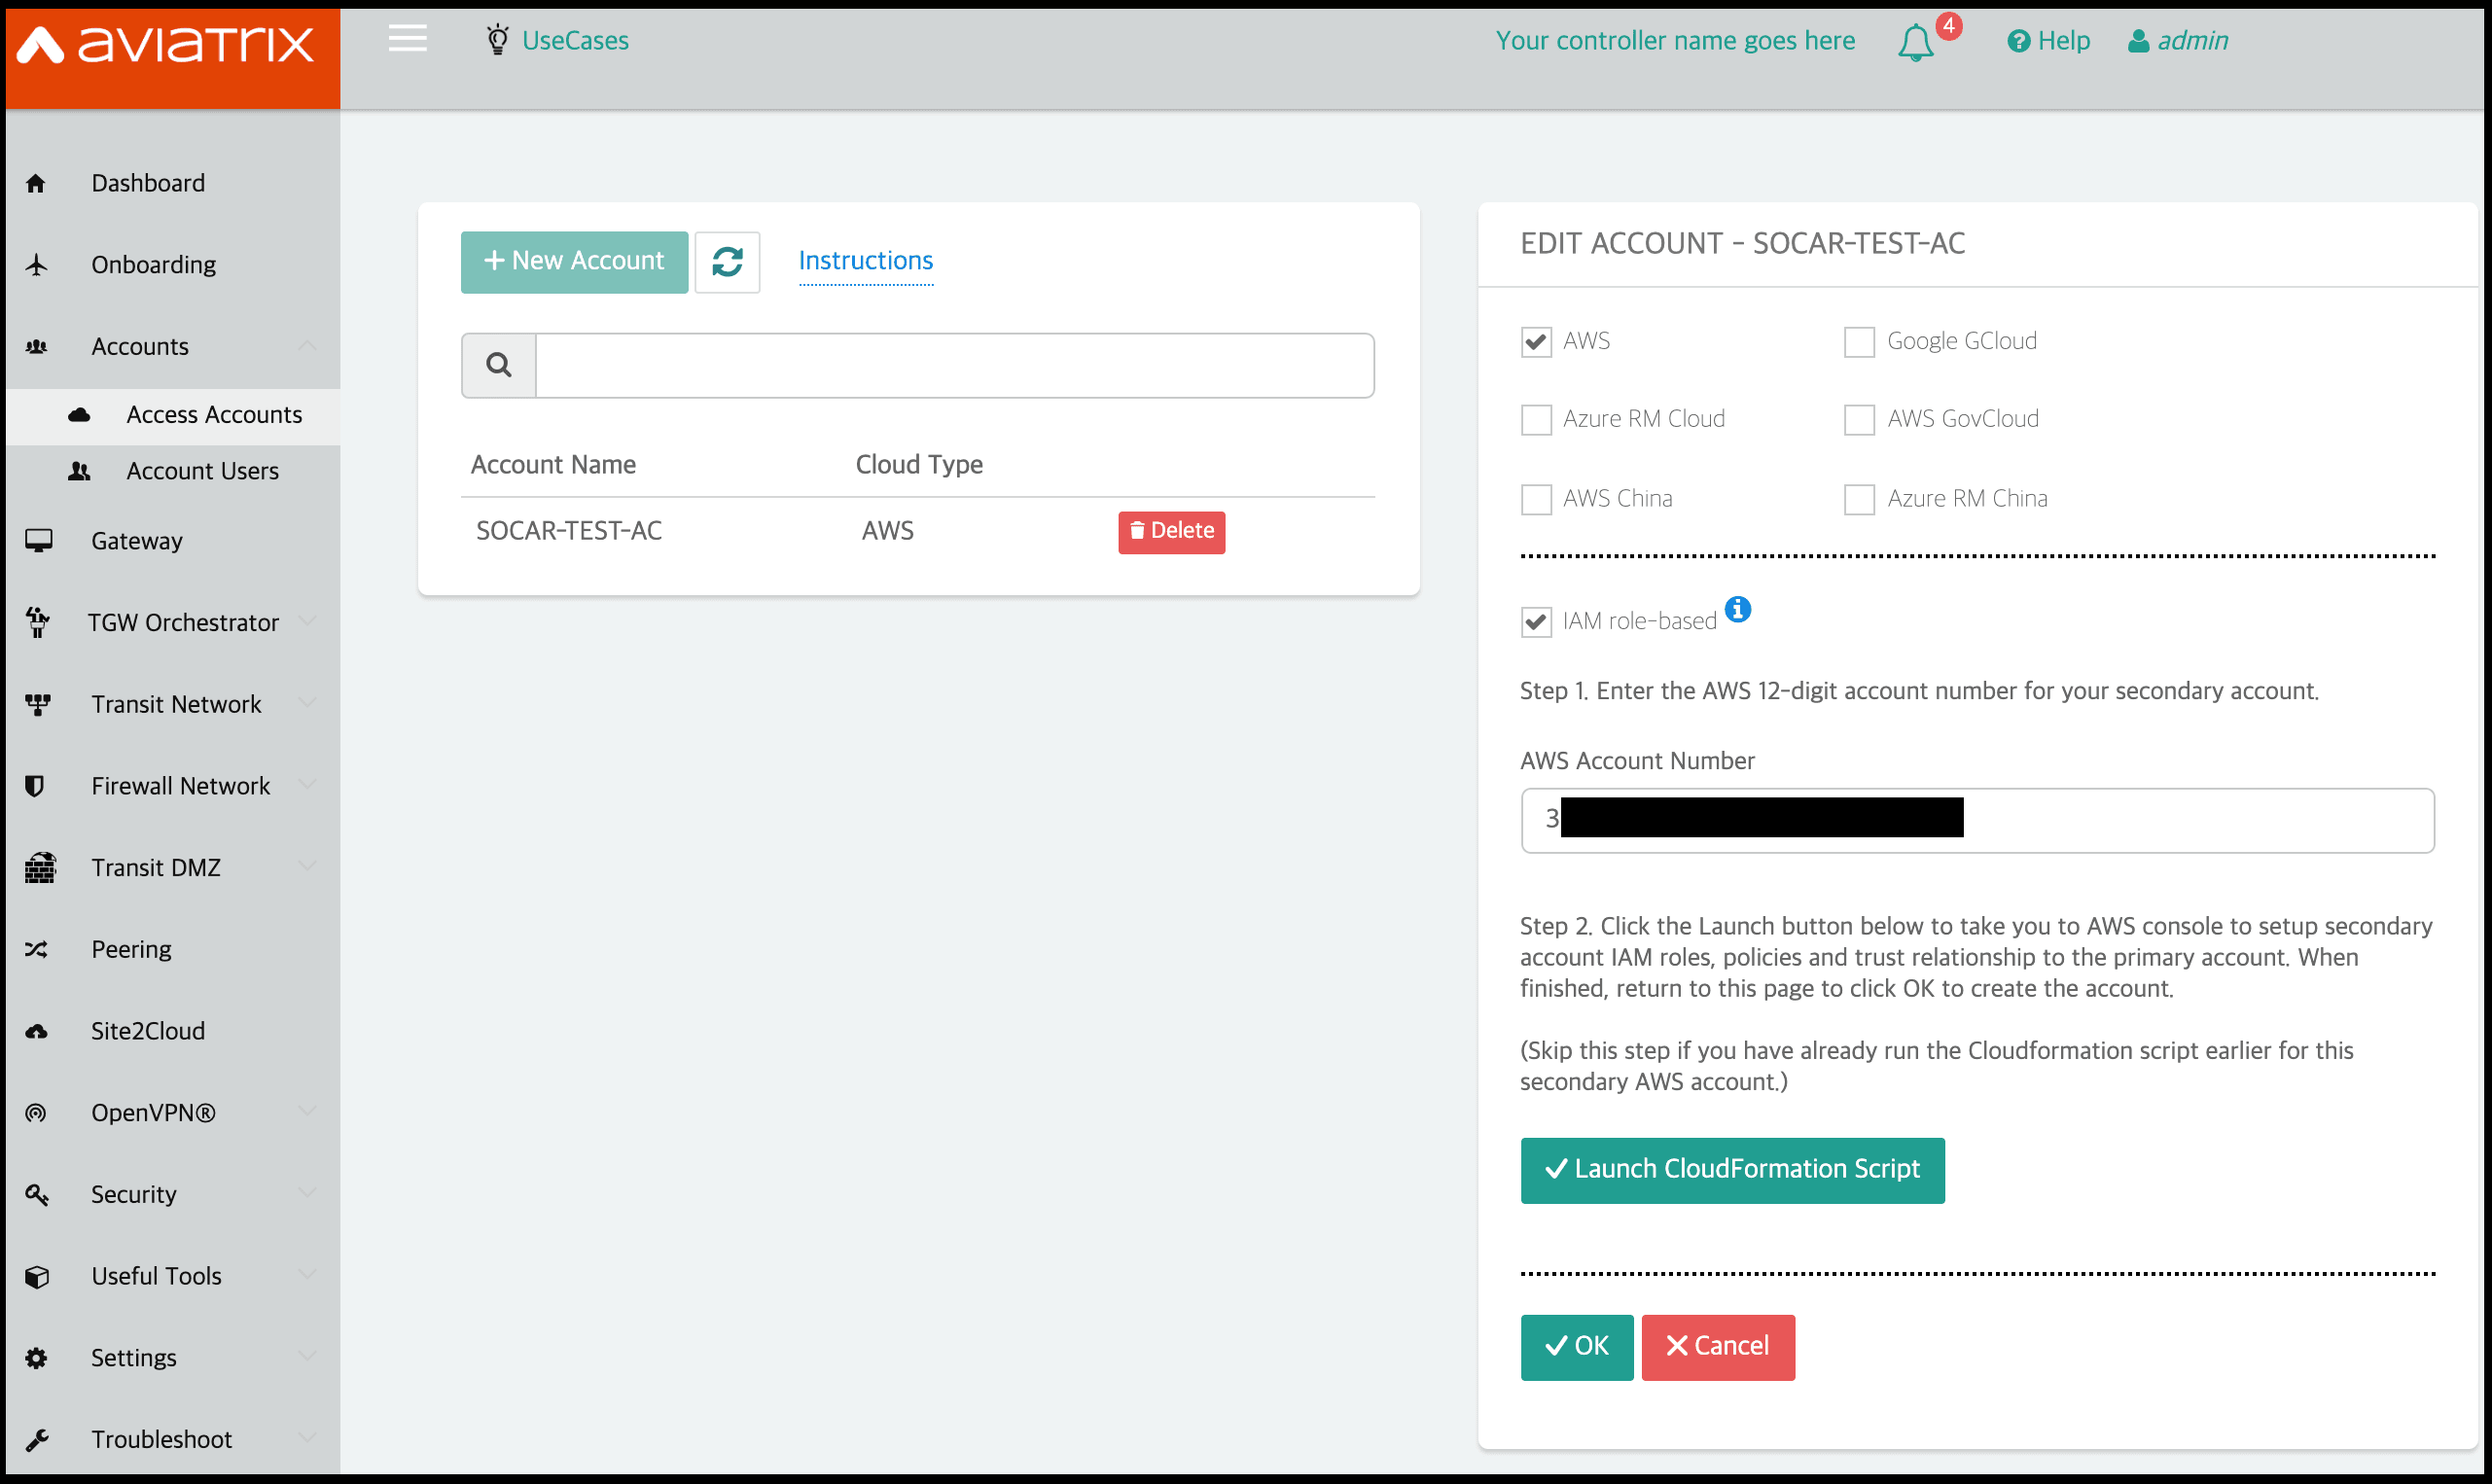
Task: Click the refresh accounts icon button
Action: tap(727, 262)
